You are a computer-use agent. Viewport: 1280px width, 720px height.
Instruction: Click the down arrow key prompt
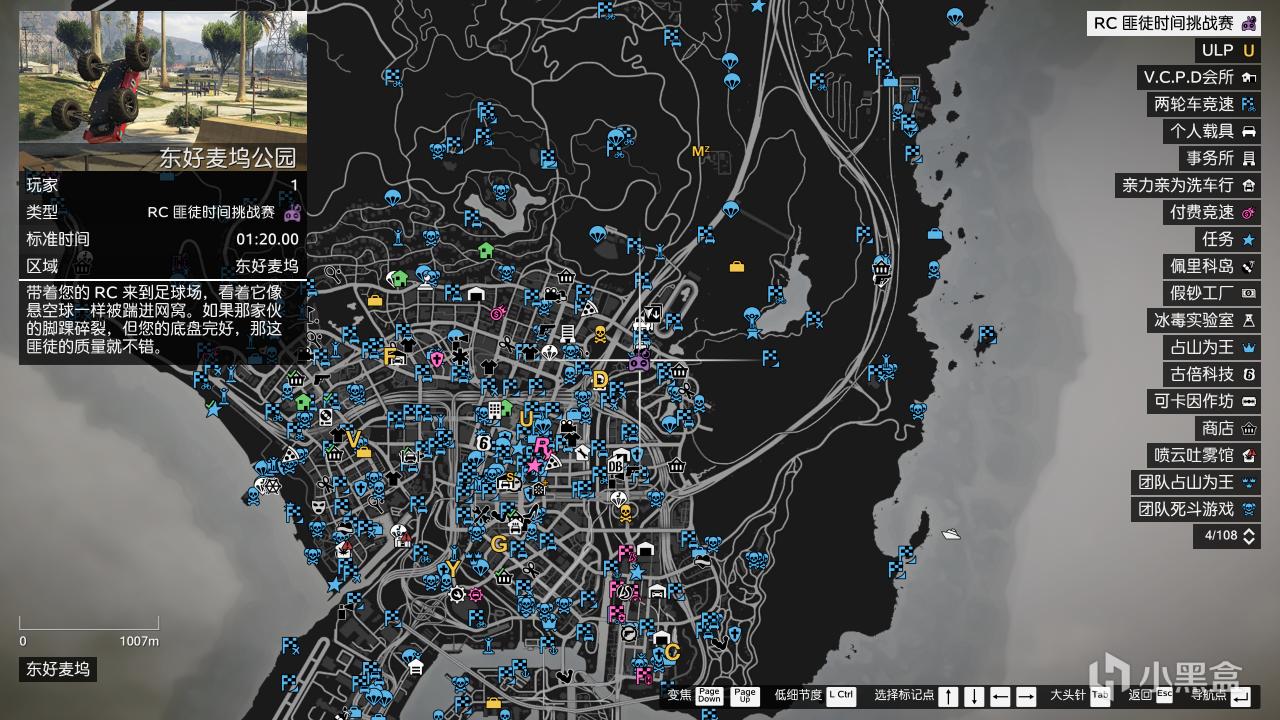click(974, 696)
